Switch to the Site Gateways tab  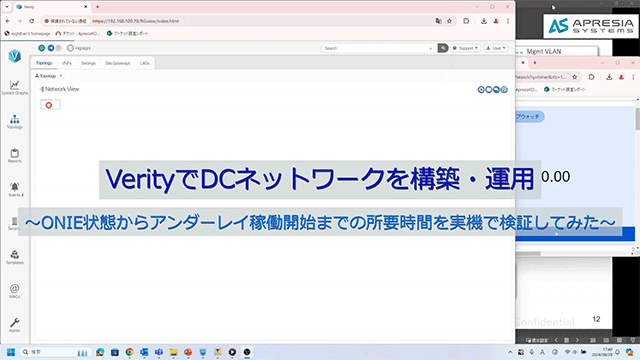(118, 63)
